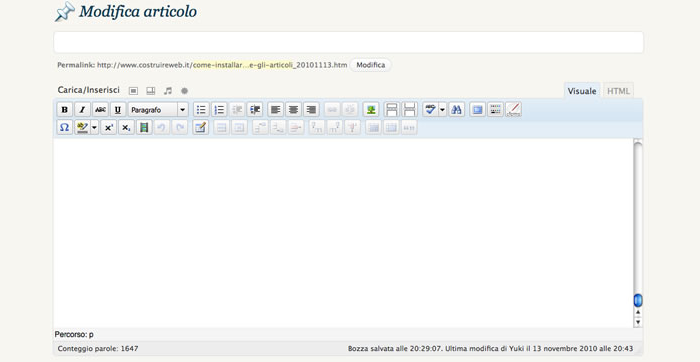Click the Add Video upload icon
This screenshot has height=362, width=700.
coord(150,91)
